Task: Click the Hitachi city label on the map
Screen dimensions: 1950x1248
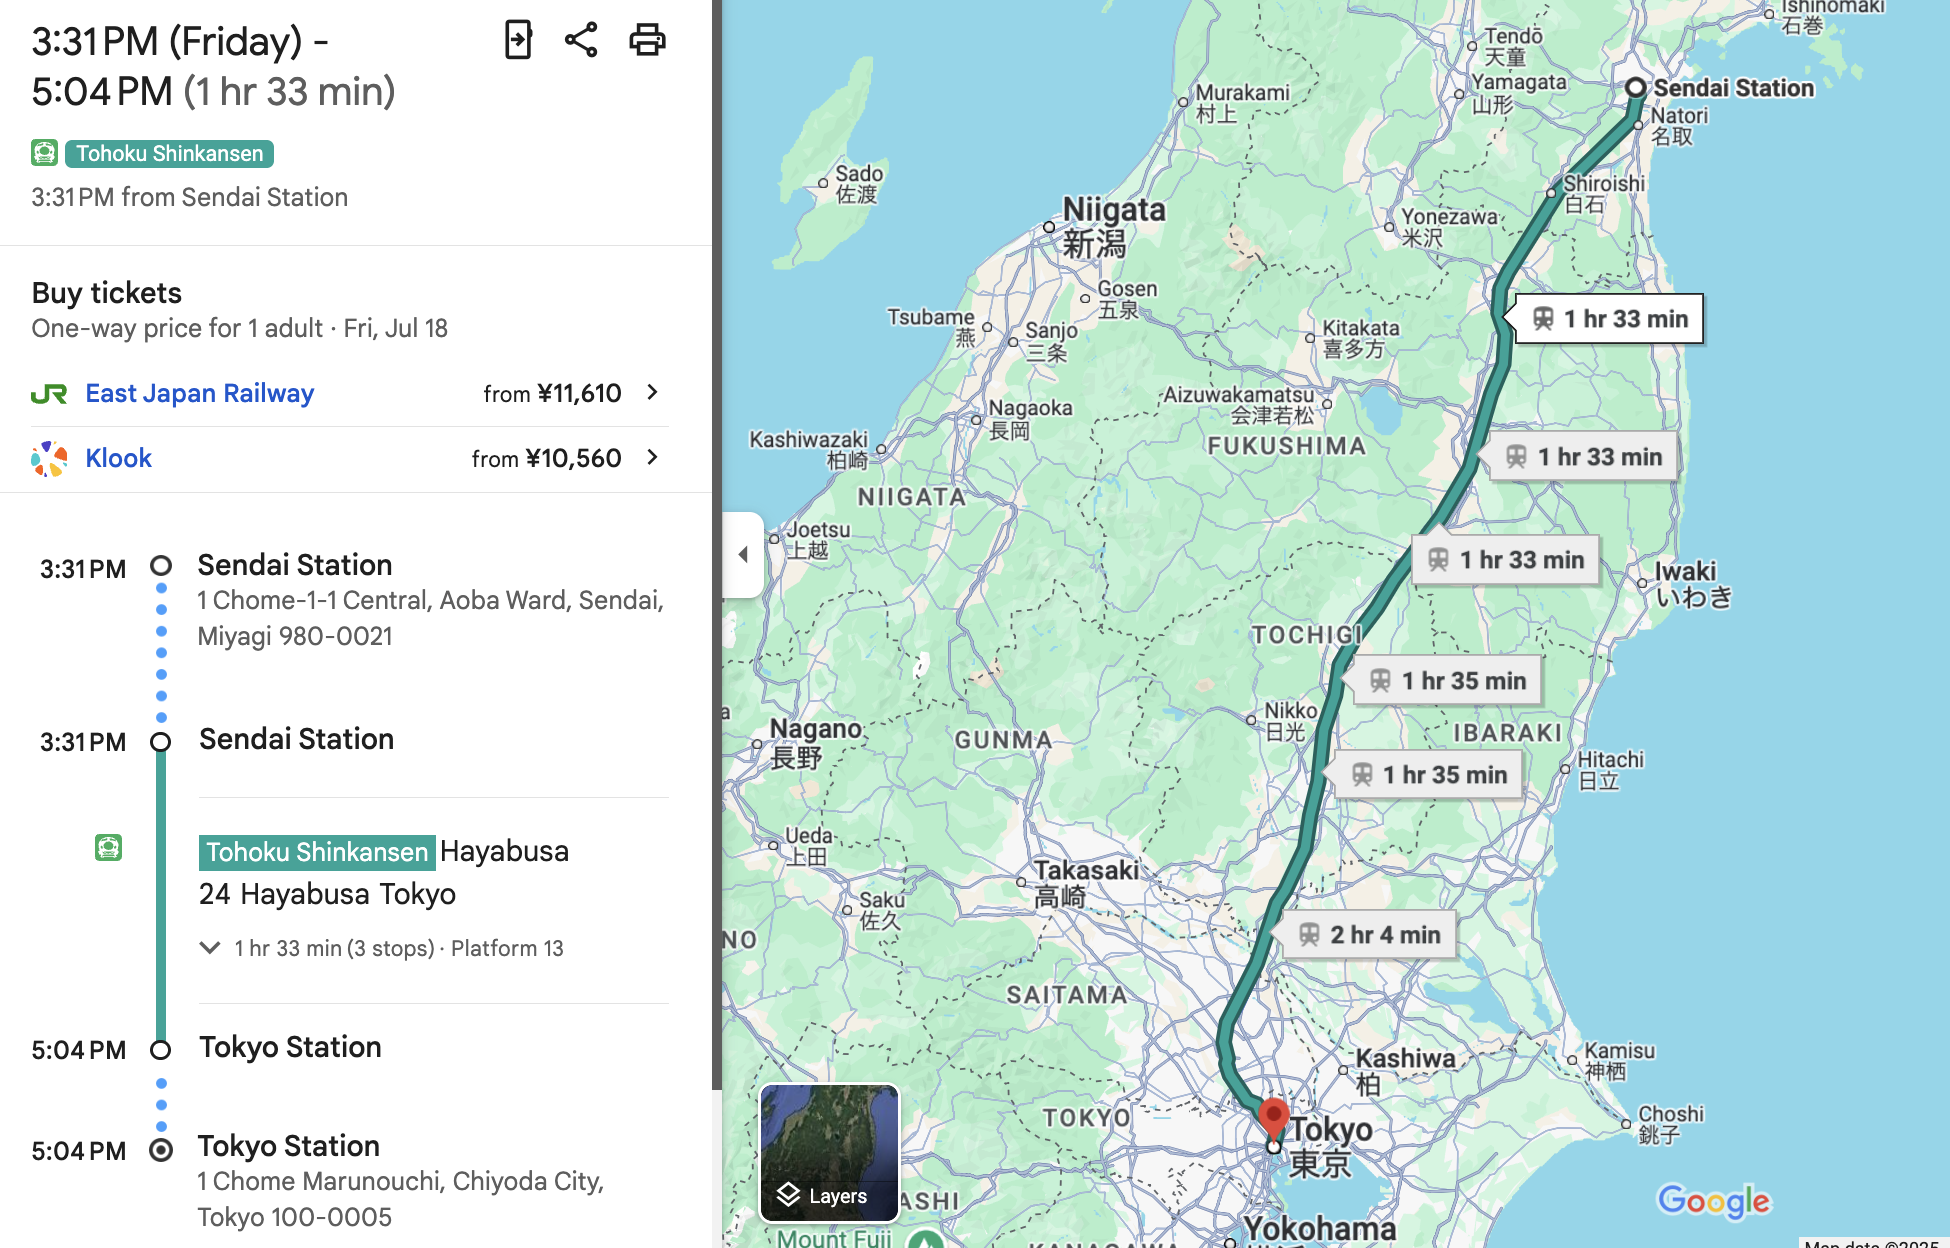Action: (1610, 769)
